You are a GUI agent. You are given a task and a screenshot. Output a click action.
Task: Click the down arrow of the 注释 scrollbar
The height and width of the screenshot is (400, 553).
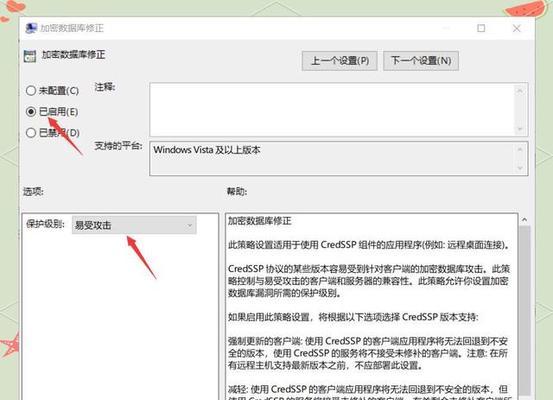click(519, 129)
